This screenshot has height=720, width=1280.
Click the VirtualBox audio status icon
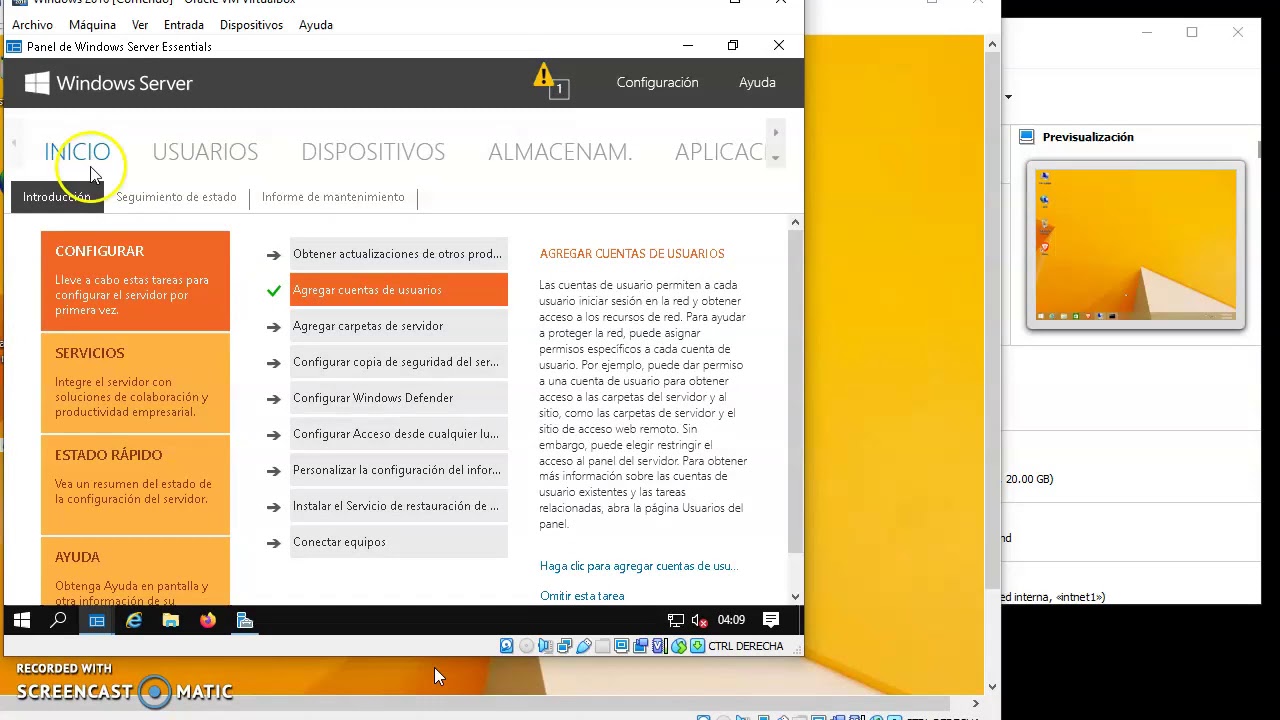(545, 646)
